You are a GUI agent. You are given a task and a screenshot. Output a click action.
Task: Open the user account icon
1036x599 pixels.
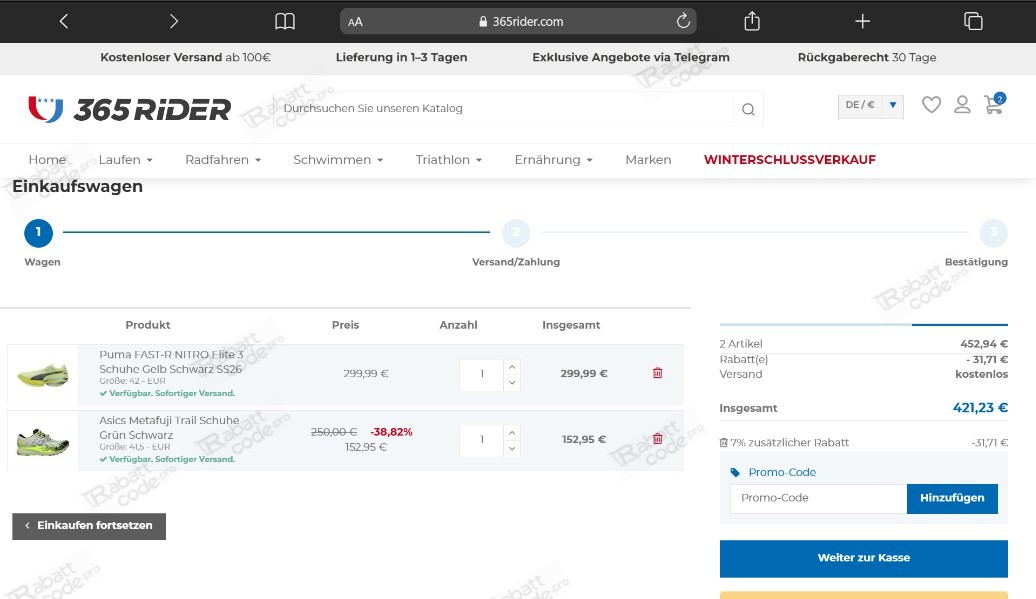(x=962, y=104)
